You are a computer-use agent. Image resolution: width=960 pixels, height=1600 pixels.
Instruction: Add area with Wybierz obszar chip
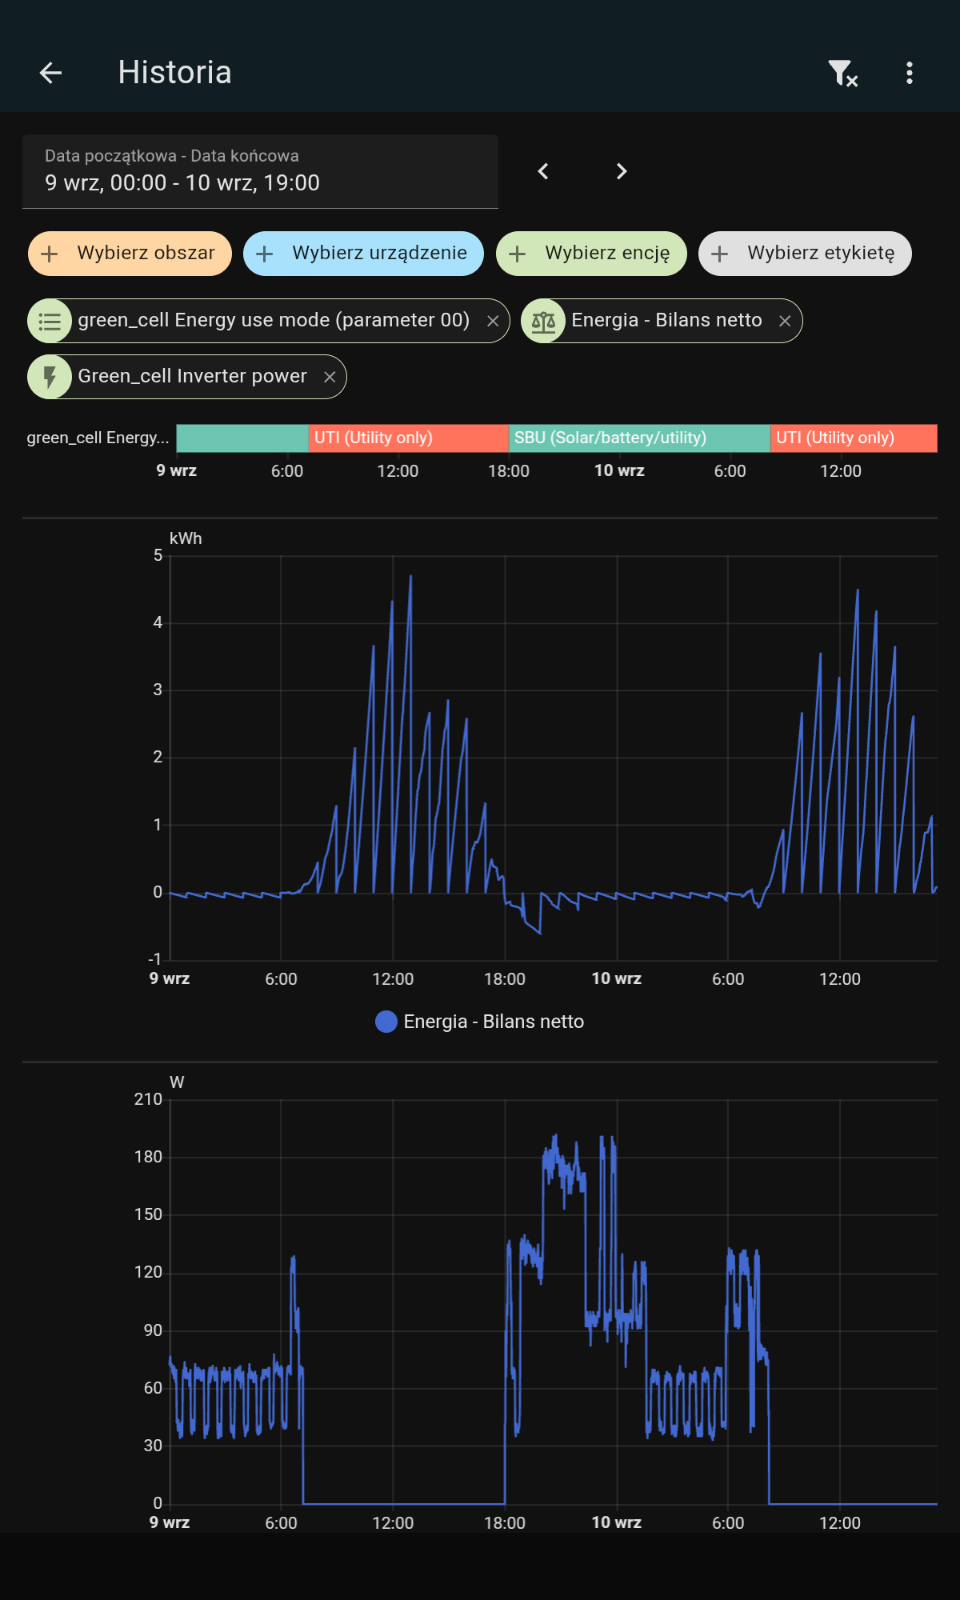[x=130, y=253]
